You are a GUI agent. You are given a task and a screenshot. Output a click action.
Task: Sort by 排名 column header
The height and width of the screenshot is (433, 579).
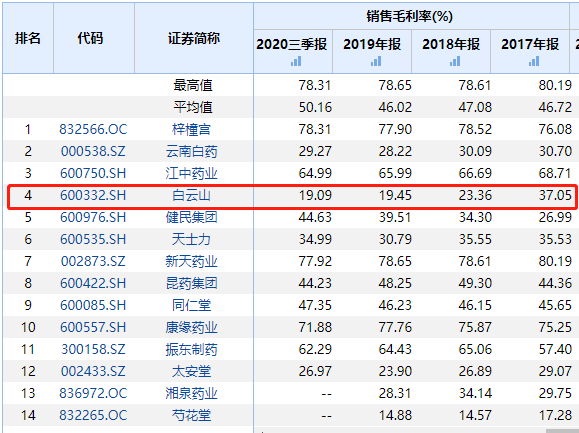coord(28,38)
